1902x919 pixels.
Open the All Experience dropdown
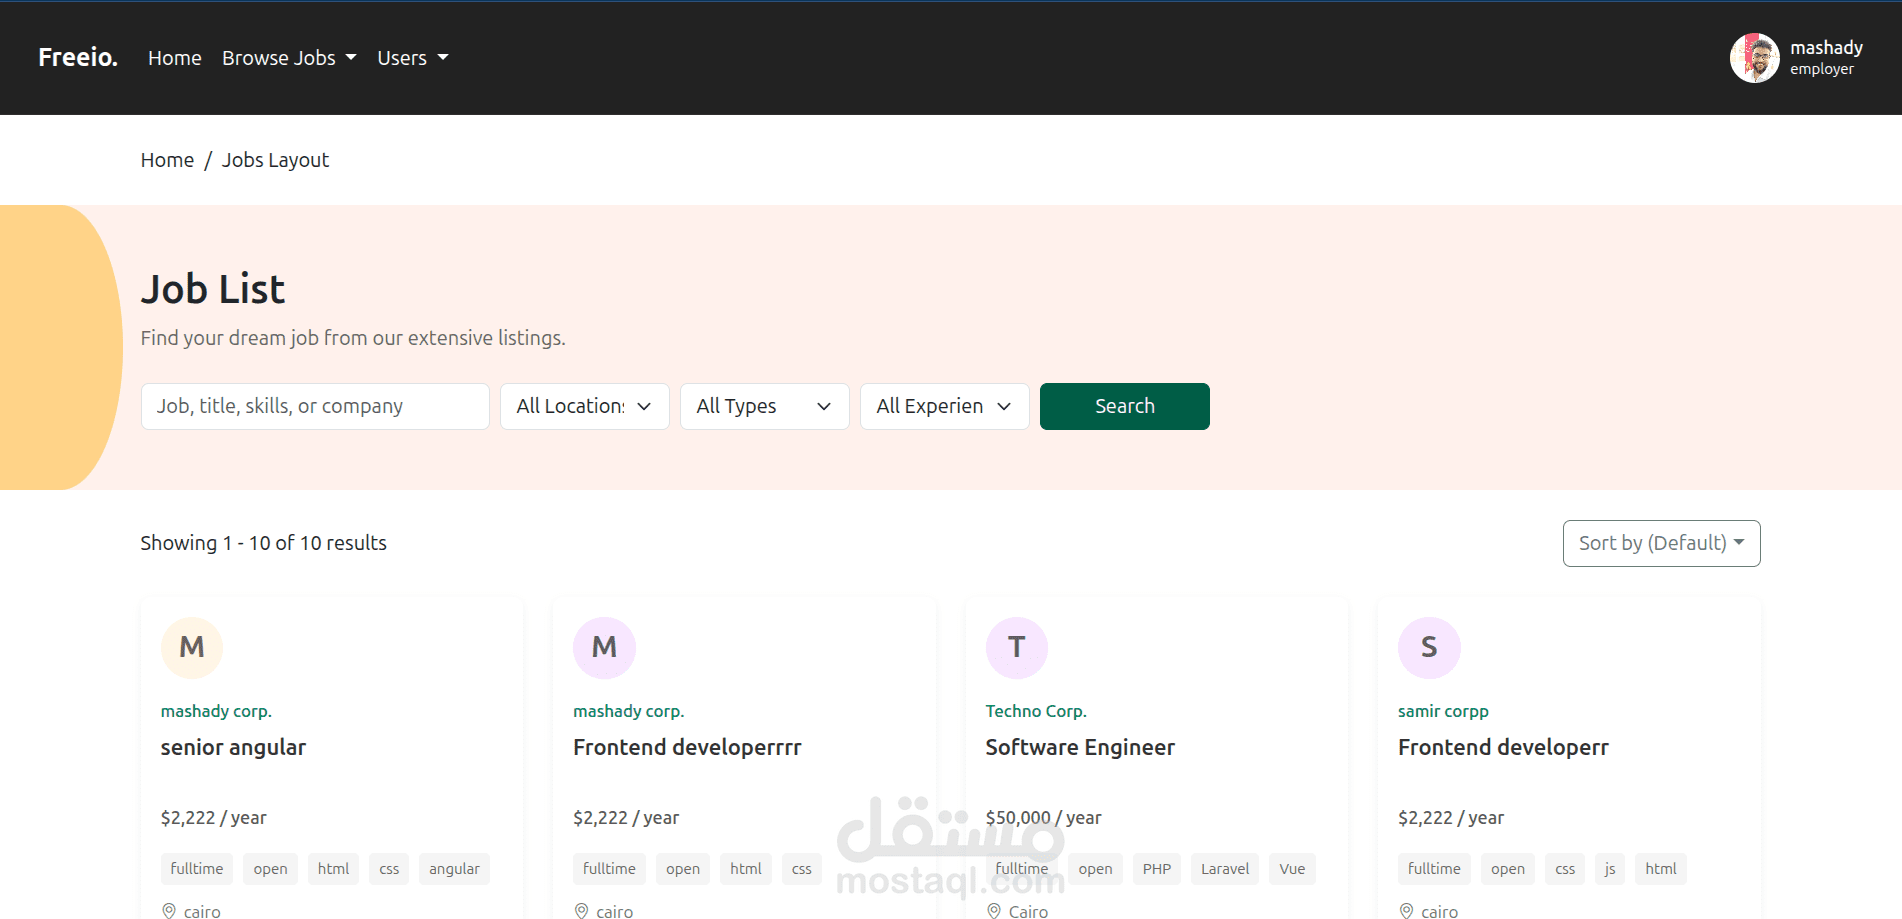pos(945,406)
